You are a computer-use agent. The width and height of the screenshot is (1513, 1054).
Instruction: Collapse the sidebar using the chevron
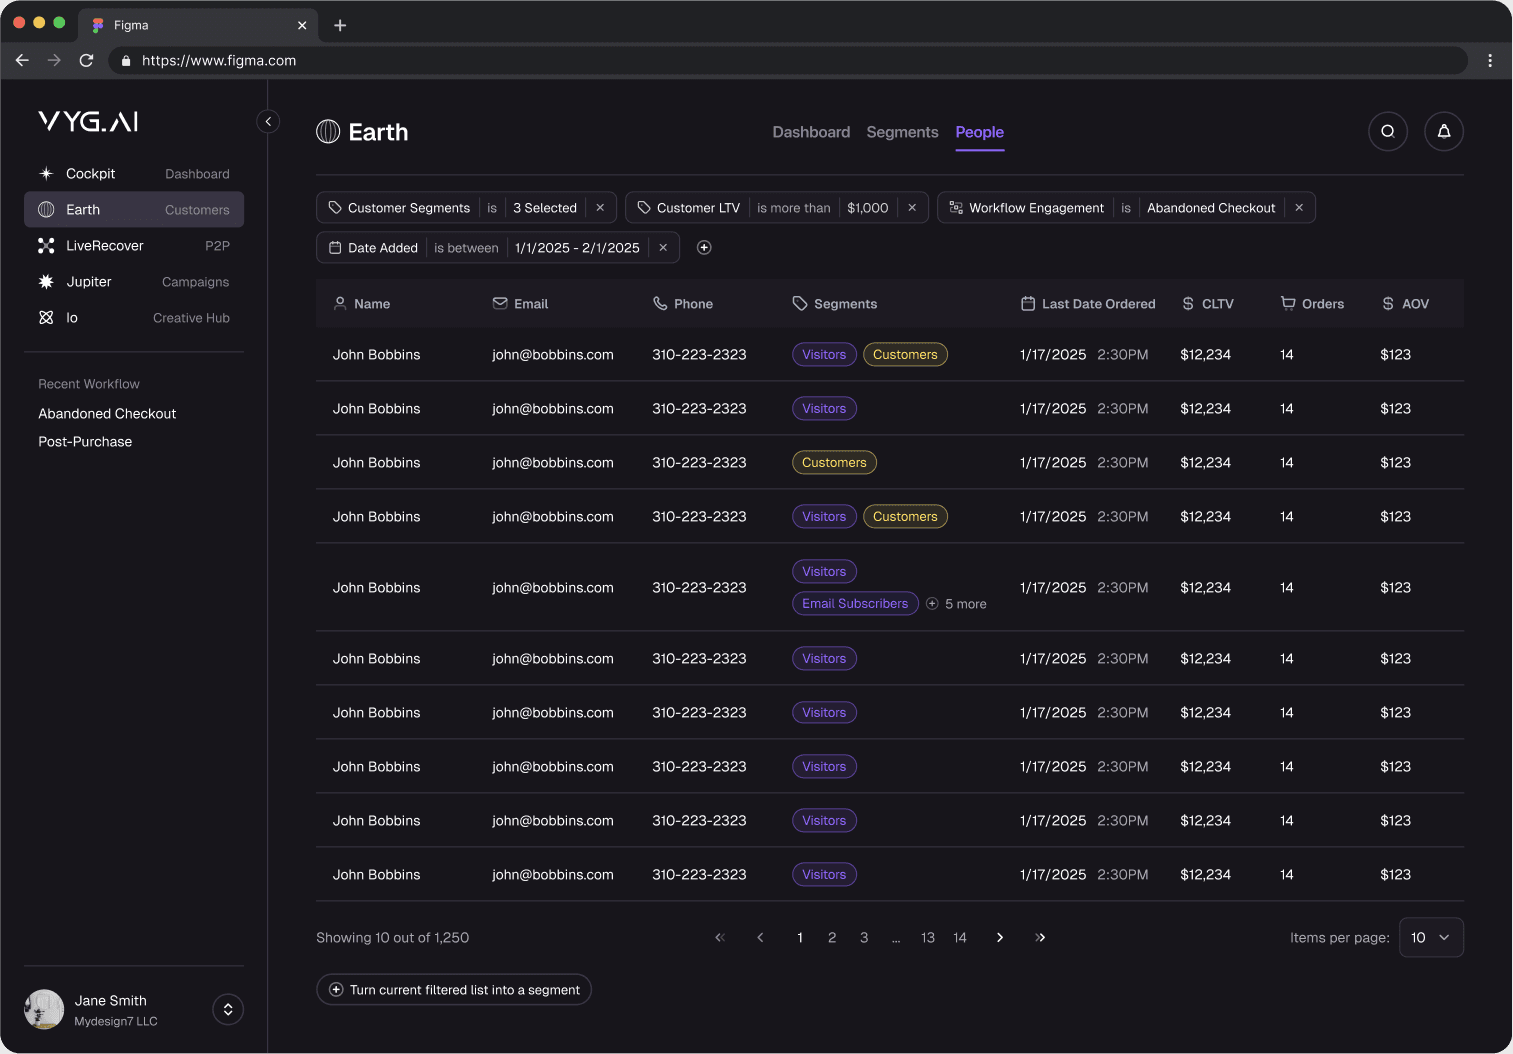268,121
